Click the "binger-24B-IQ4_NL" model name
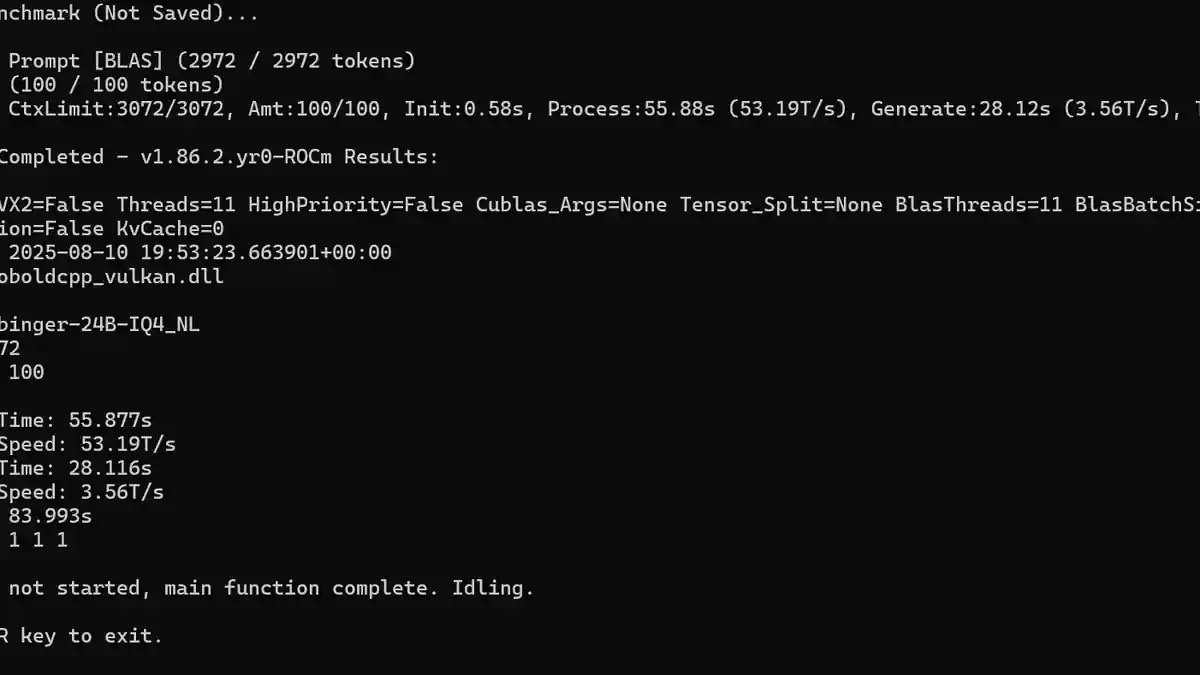This screenshot has width=1200, height=675. click(x=99, y=325)
